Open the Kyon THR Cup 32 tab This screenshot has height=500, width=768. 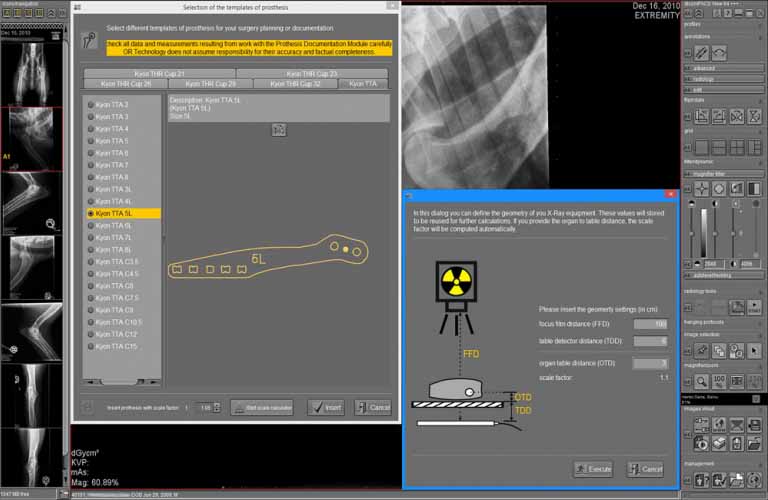[x=295, y=84]
